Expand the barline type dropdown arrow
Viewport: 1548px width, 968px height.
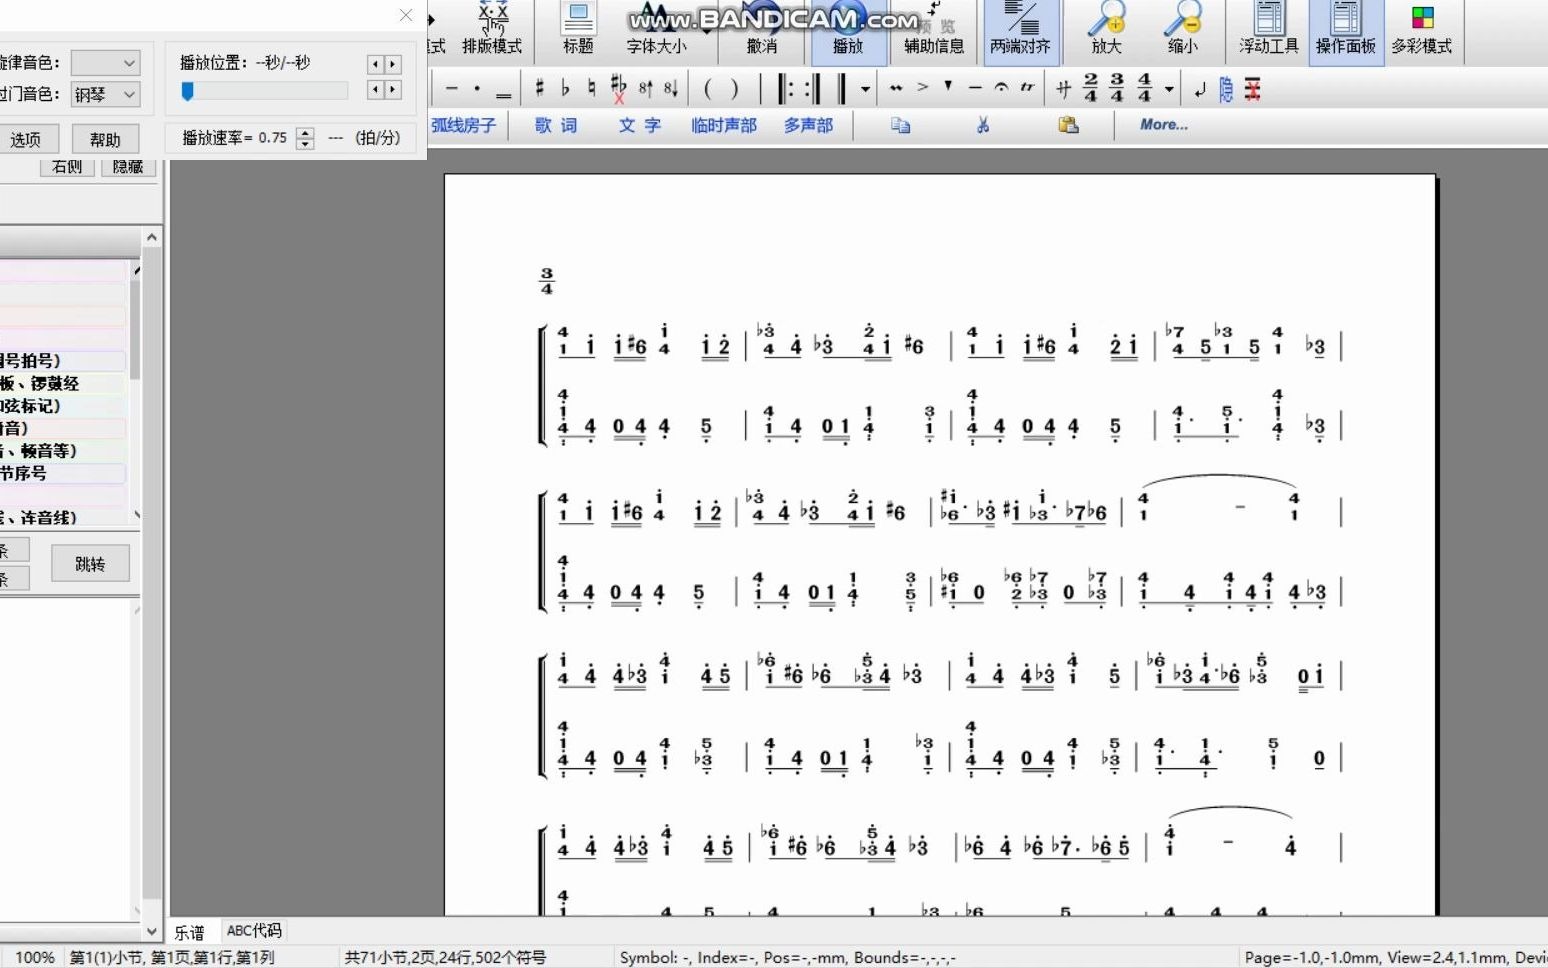(865, 89)
